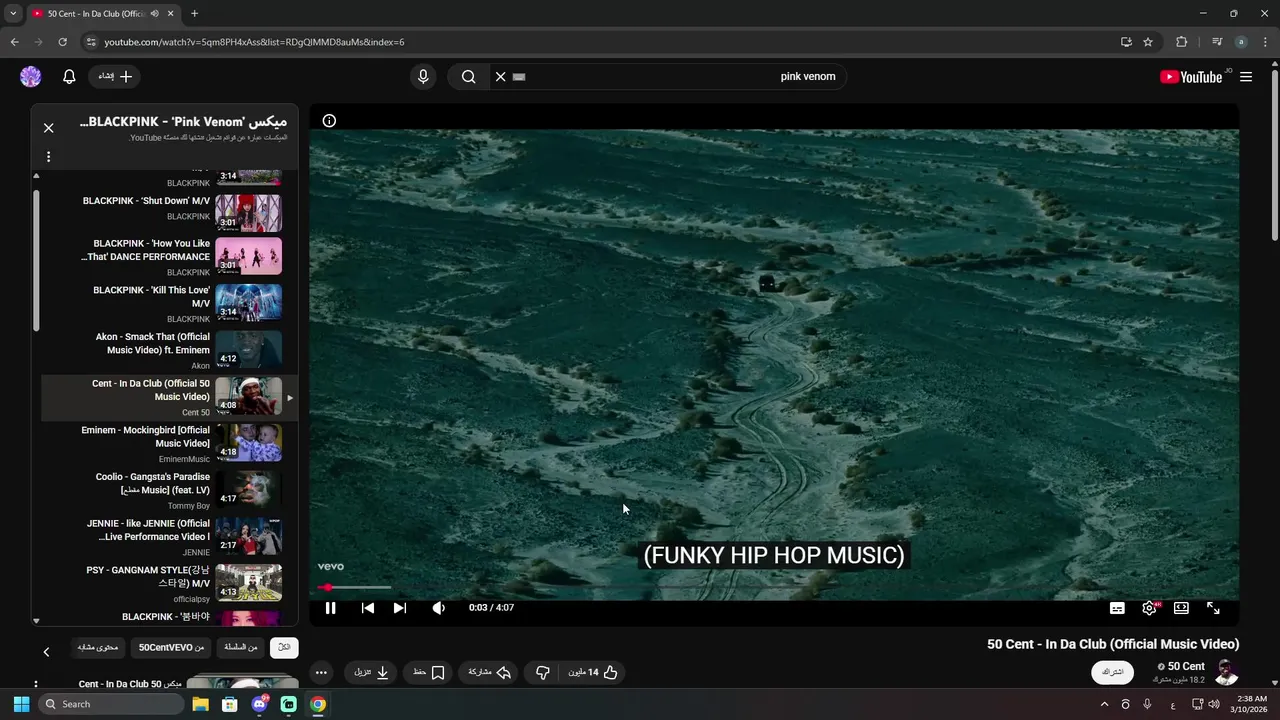1280x720 pixels.
Task: Open the notifications bell
Action: coord(69,77)
